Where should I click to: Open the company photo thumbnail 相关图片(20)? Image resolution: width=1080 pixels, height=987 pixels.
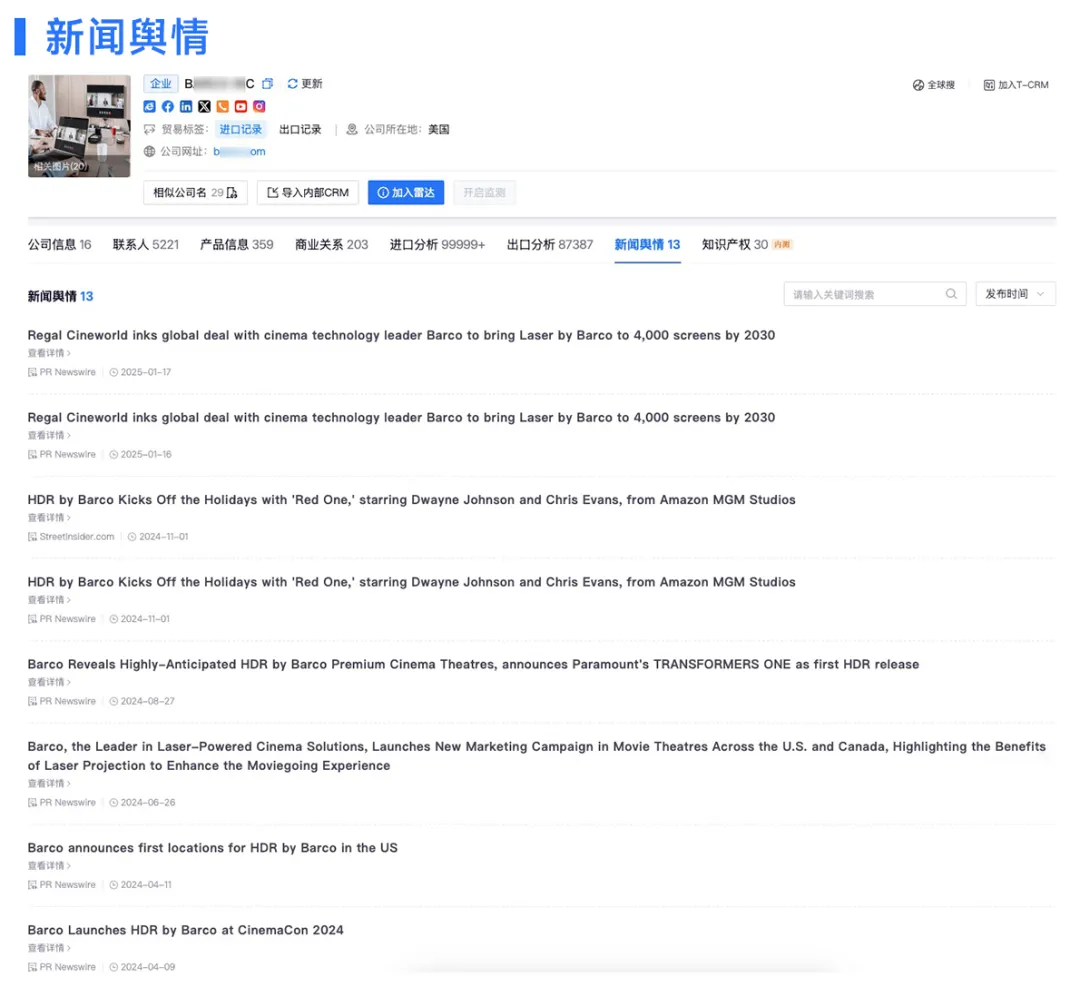pyautogui.click(x=79, y=126)
